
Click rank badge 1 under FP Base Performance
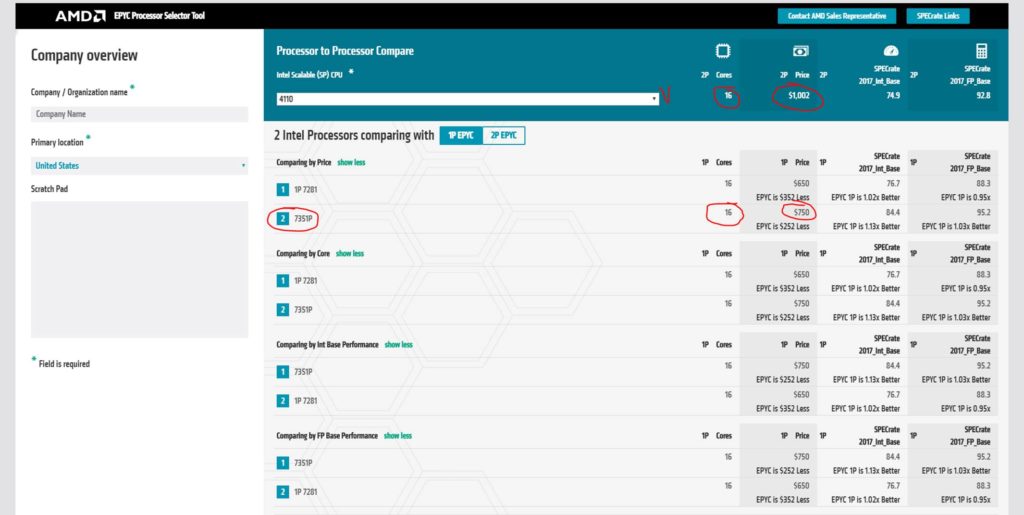point(282,463)
